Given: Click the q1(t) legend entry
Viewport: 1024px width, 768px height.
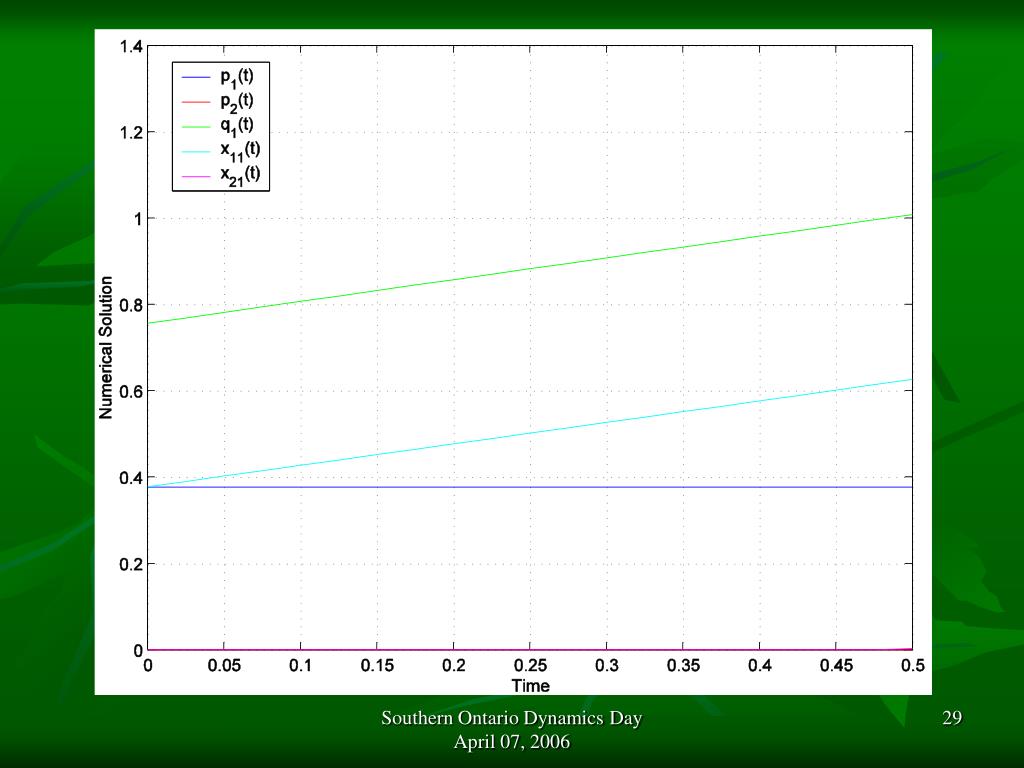Looking at the screenshot, I should pos(217,126).
